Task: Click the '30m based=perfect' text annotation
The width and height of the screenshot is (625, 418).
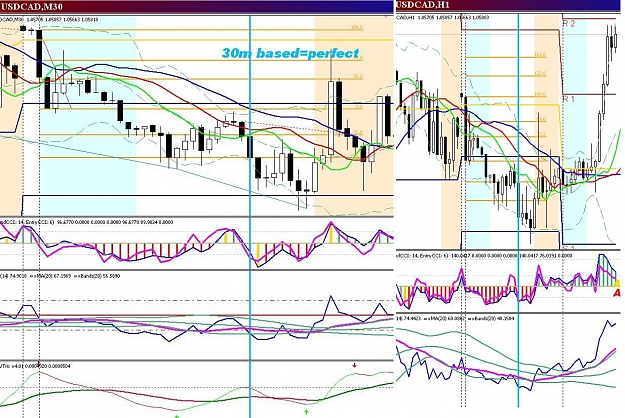Action: (x=290, y=53)
